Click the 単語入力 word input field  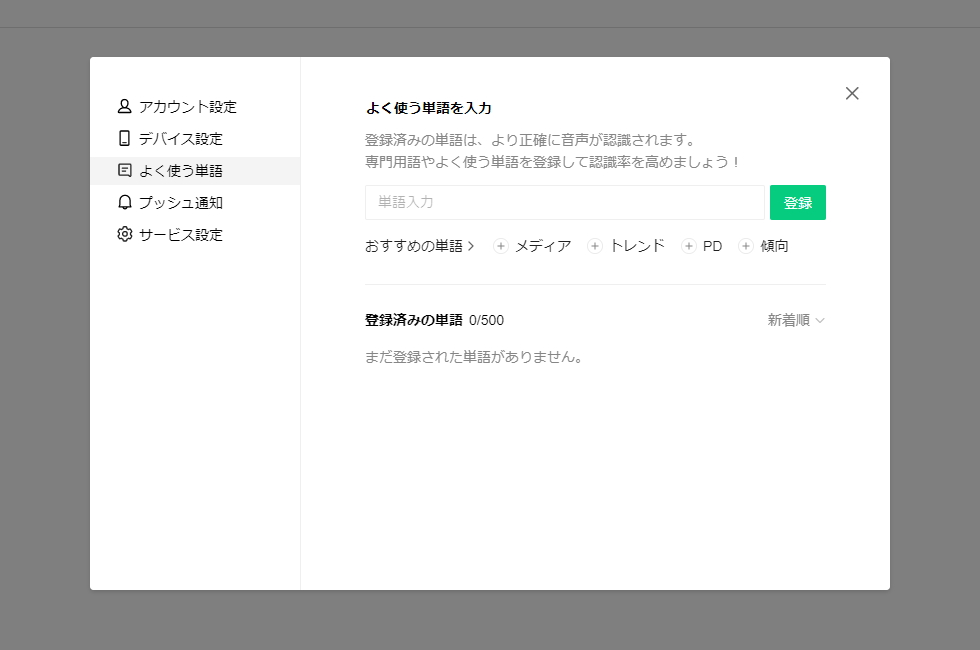click(564, 202)
